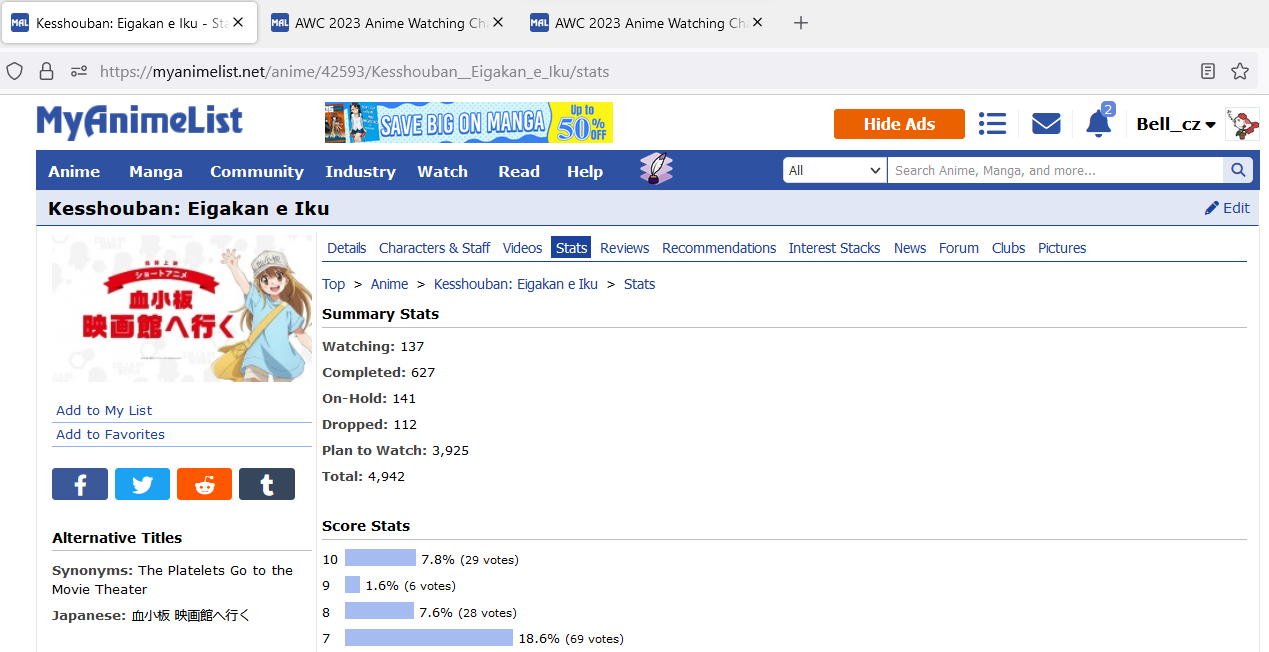Open your anime list via the list icon
Image resolution: width=1269 pixels, height=652 pixels.
992,123
